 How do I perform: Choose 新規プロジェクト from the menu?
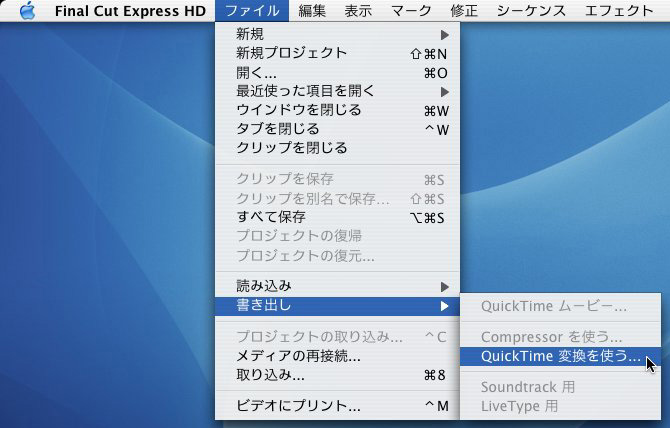(337, 54)
